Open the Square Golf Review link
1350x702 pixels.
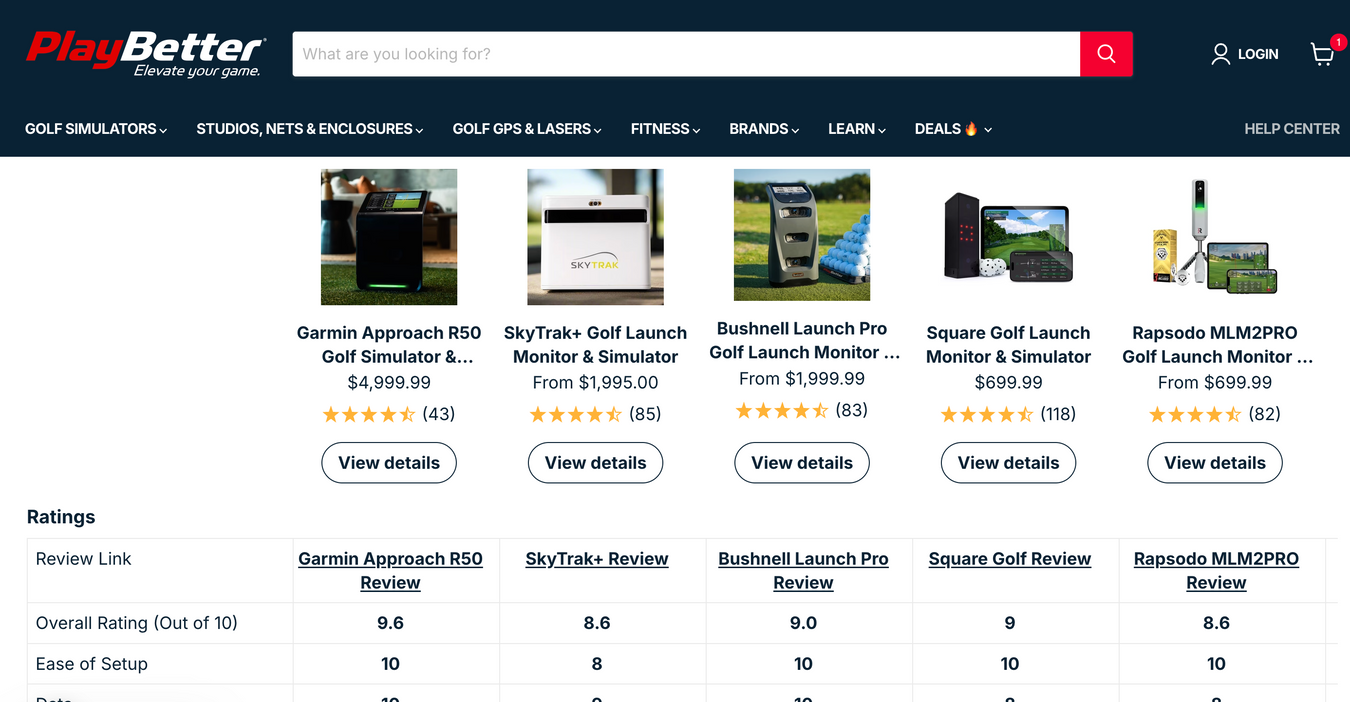1009,559
